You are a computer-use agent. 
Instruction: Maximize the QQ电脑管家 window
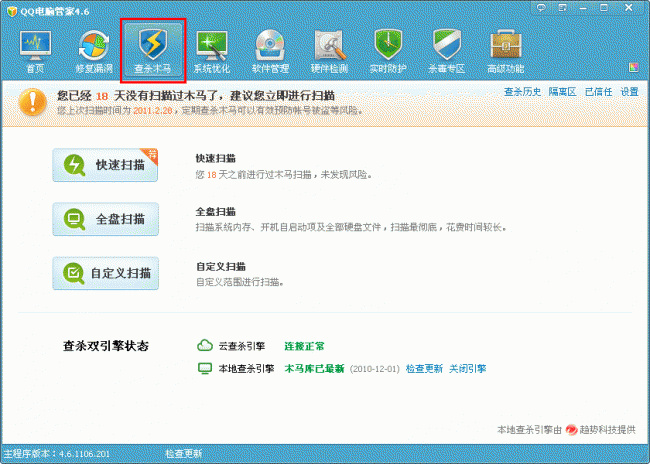tap(604, 7)
